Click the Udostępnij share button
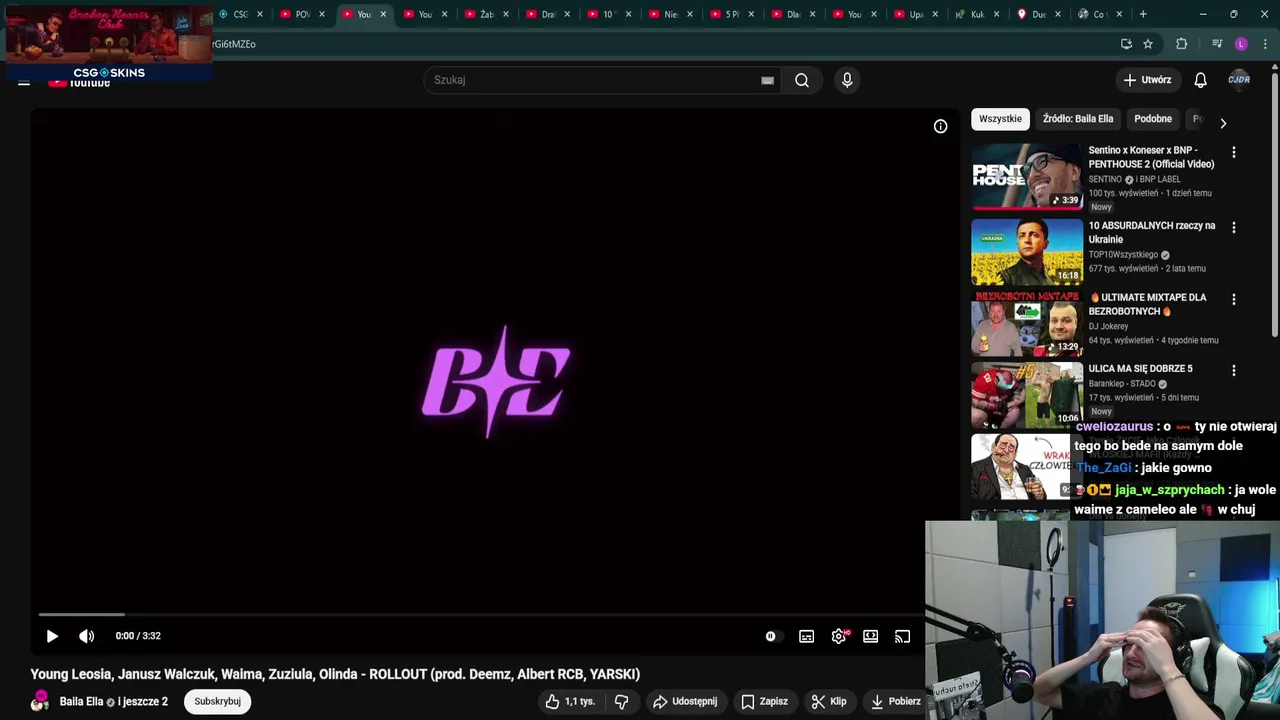The width and height of the screenshot is (1280, 720). 685,702
